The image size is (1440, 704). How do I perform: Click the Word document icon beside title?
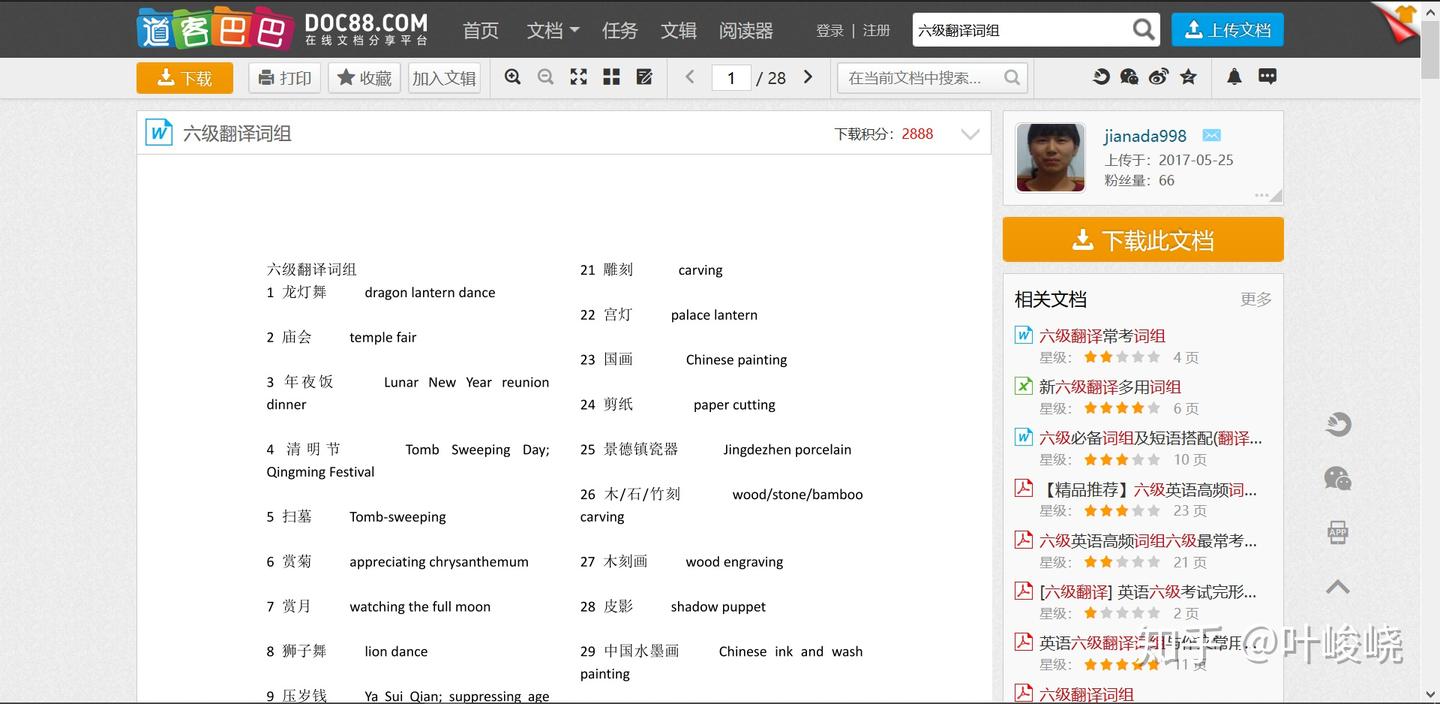pos(159,133)
